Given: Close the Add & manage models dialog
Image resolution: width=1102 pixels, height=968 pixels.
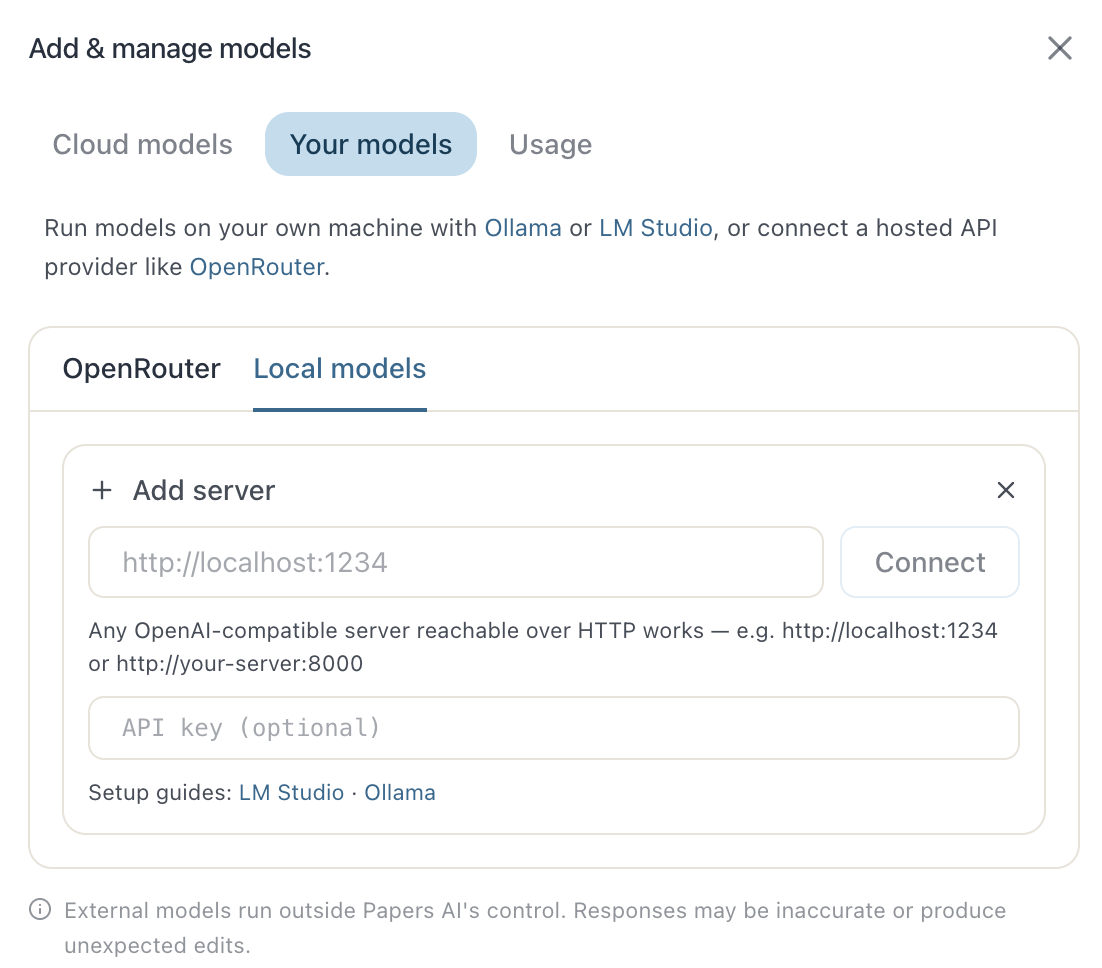Looking at the screenshot, I should click(x=1059, y=49).
